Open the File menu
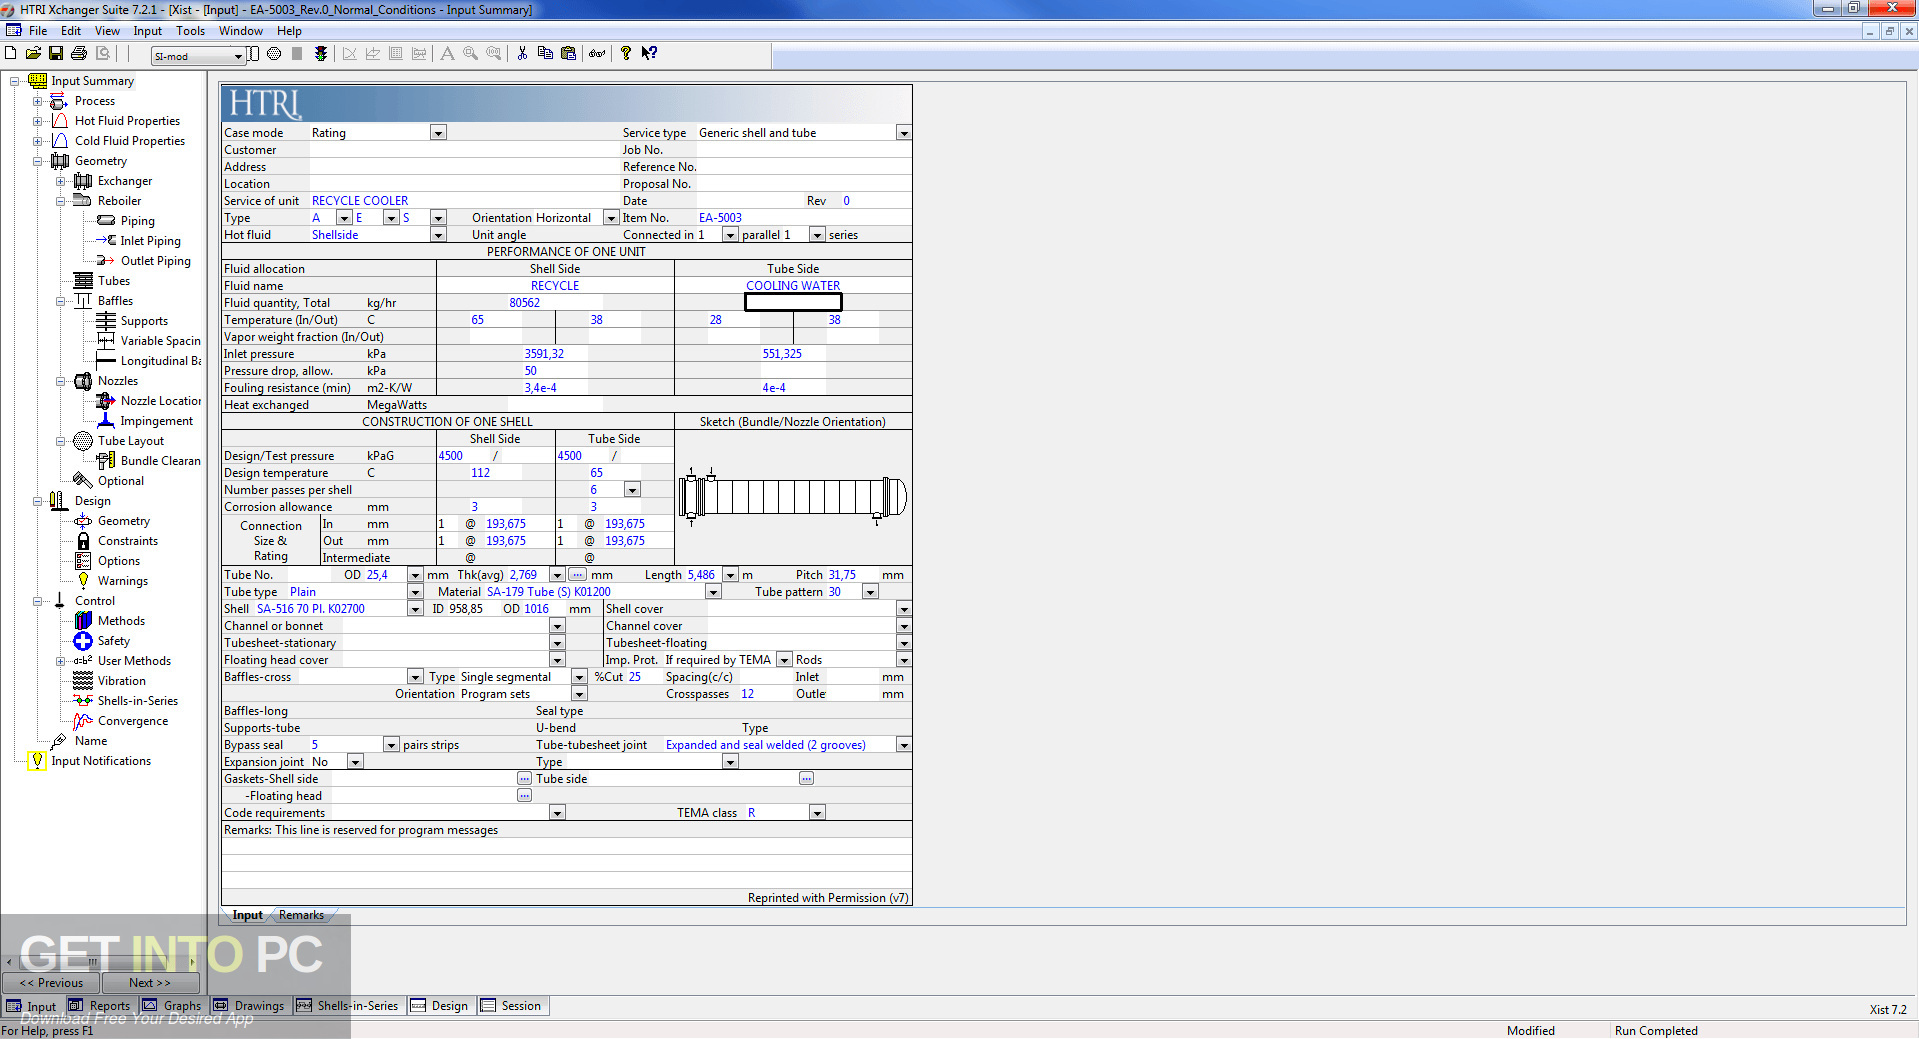 [38, 31]
